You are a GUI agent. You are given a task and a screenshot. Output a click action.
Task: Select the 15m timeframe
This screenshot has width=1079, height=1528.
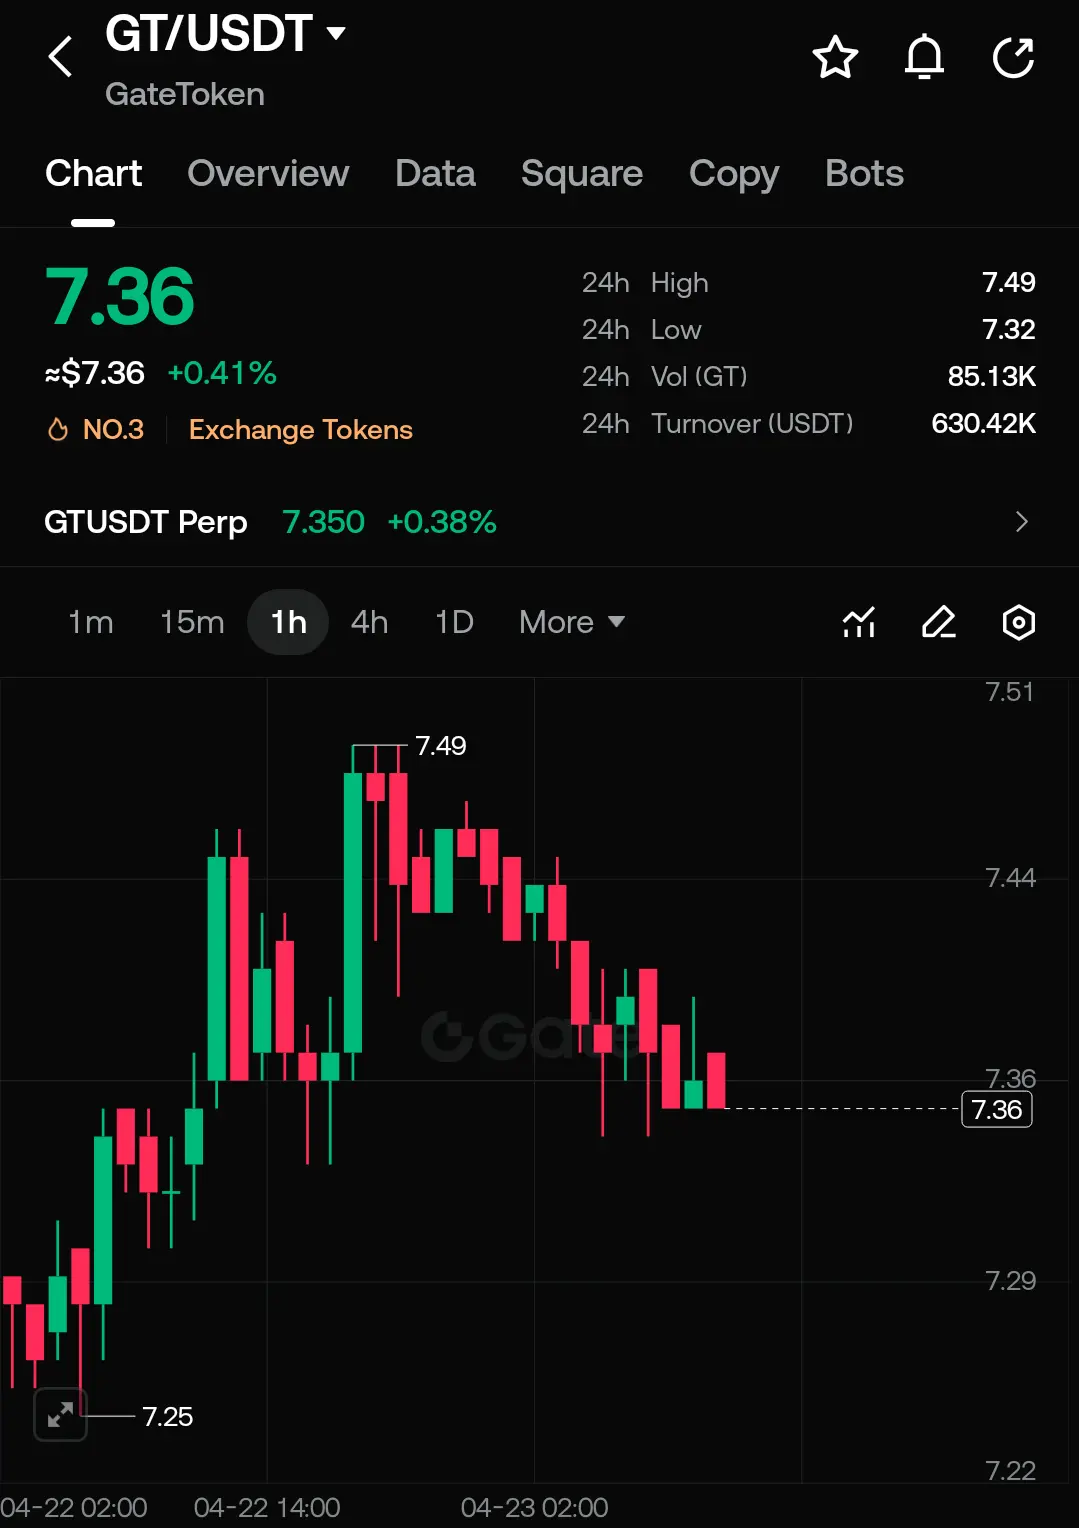point(192,622)
